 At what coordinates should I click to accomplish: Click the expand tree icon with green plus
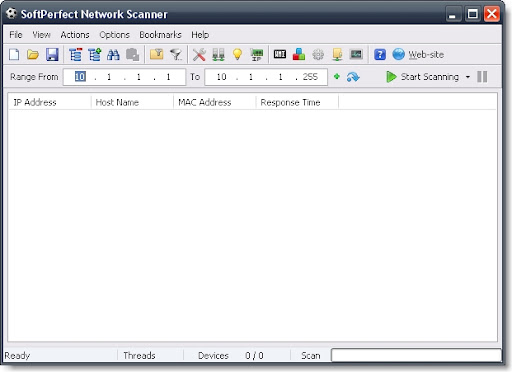point(95,54)
